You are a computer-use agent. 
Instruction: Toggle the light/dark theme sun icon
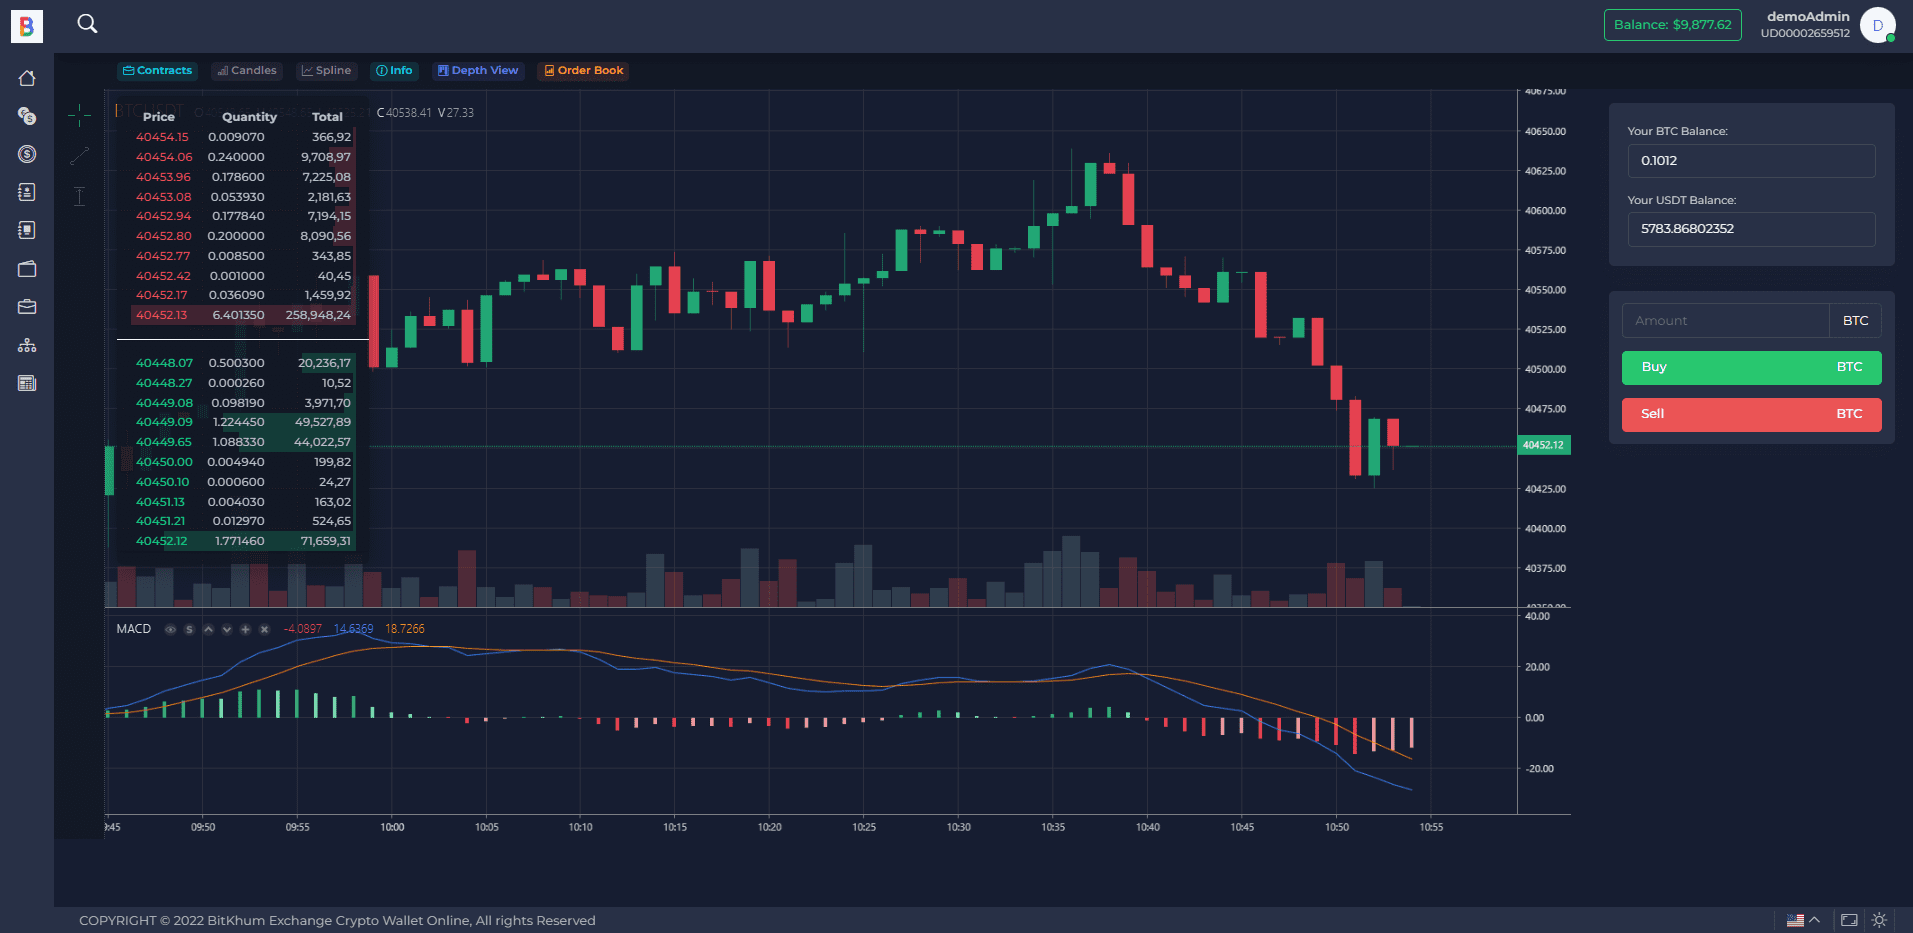point(1879,920)
